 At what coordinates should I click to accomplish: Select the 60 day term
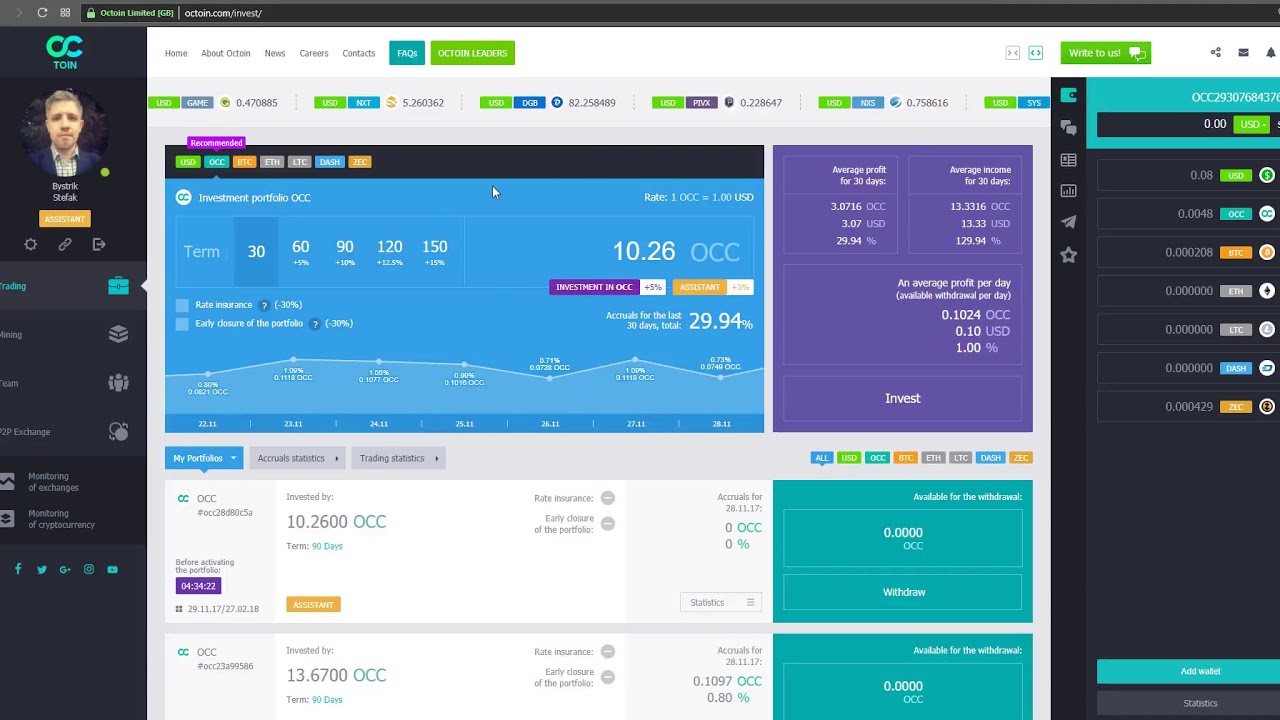[x=300, y=251]
